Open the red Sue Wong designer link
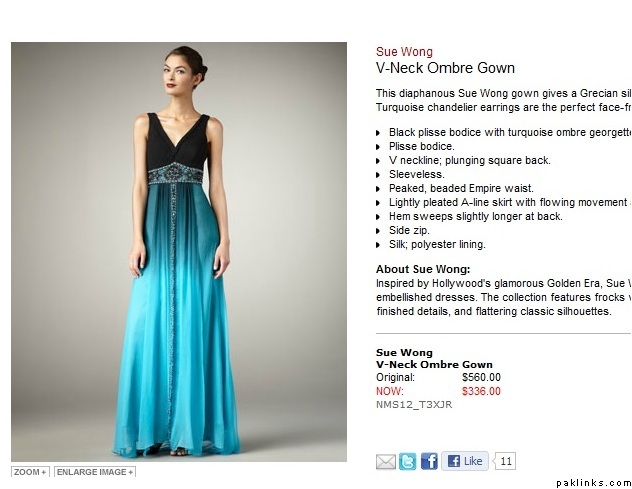632x489 pixels. coord(404,52)
